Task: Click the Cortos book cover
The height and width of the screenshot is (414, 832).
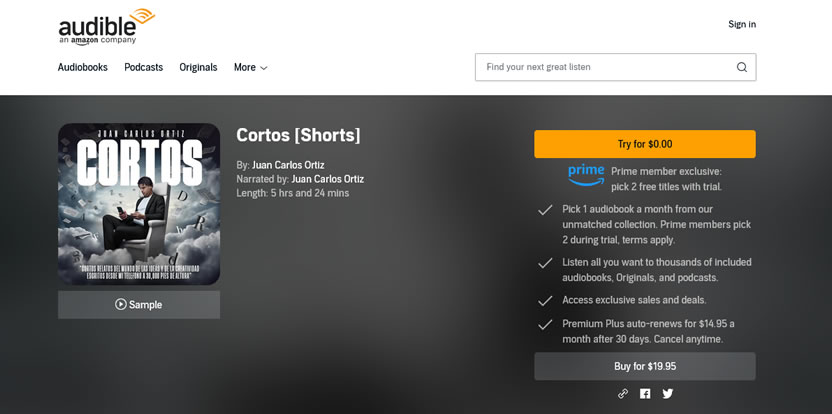Action: coord(139,204)
